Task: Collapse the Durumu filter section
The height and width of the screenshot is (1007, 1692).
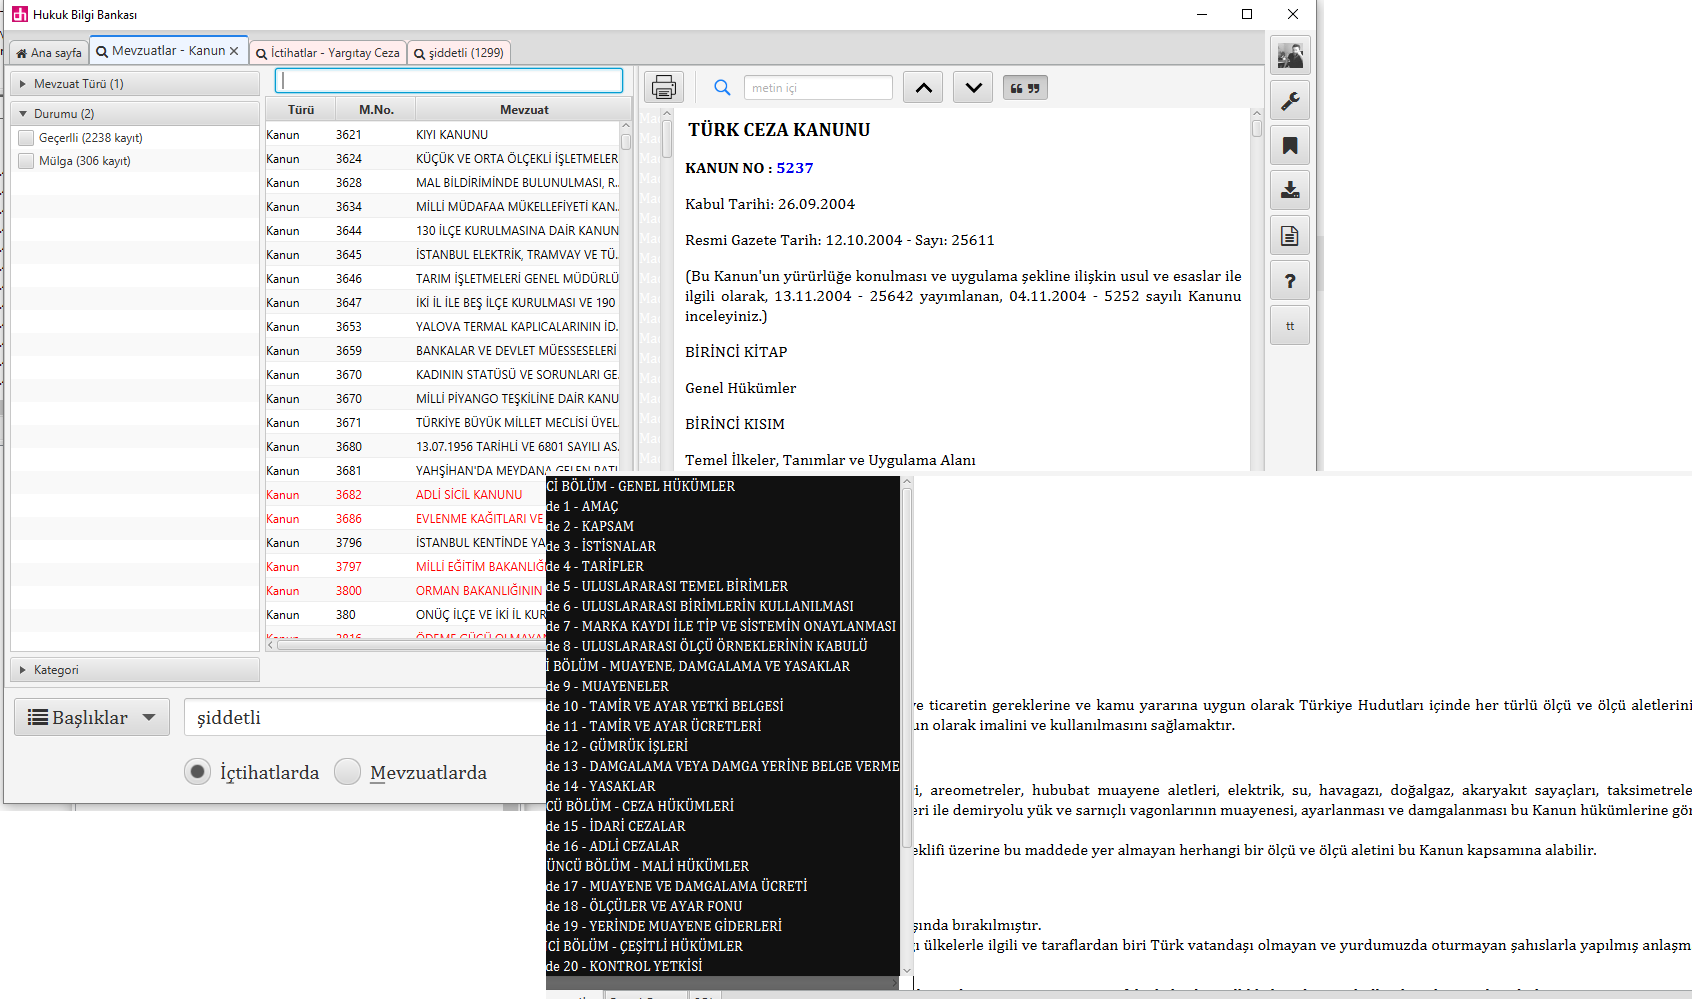Action: [x=23, y=114]
